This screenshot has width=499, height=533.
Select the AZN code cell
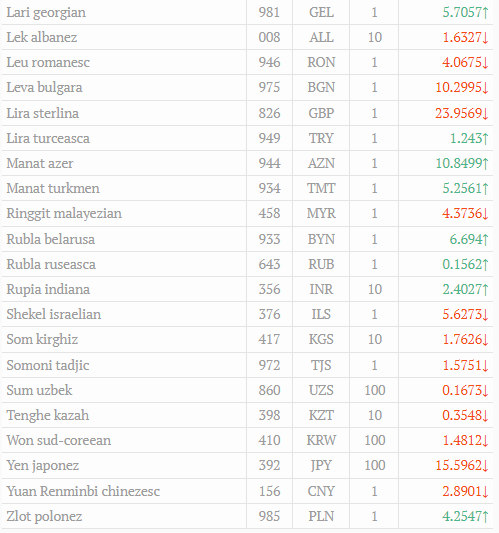pos(321,164)
